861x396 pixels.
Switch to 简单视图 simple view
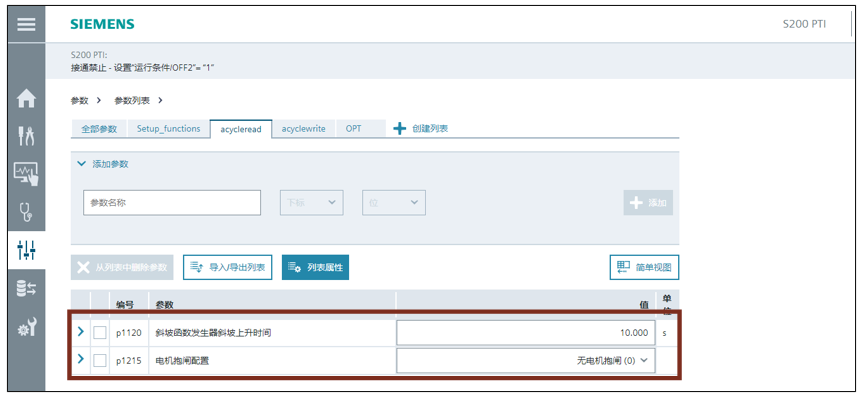(644, 267)
